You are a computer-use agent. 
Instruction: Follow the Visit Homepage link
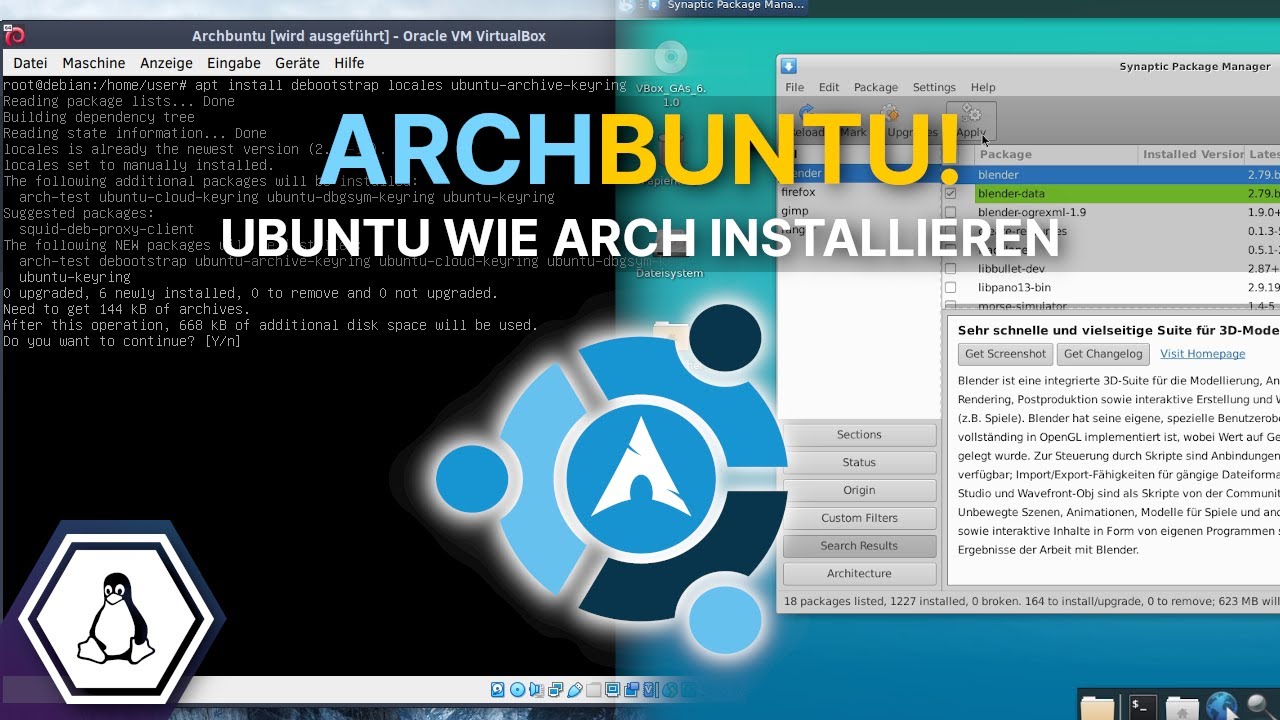[x=1202, y=353]
